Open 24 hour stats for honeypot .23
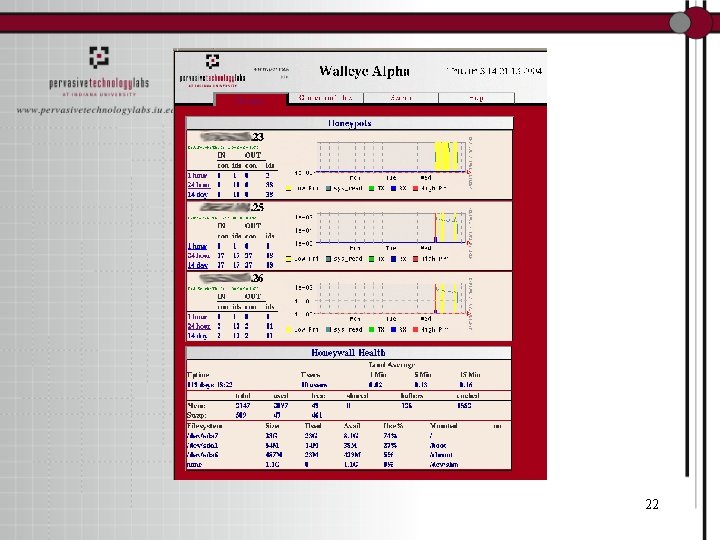720x540 pixels. coord(198,185)
